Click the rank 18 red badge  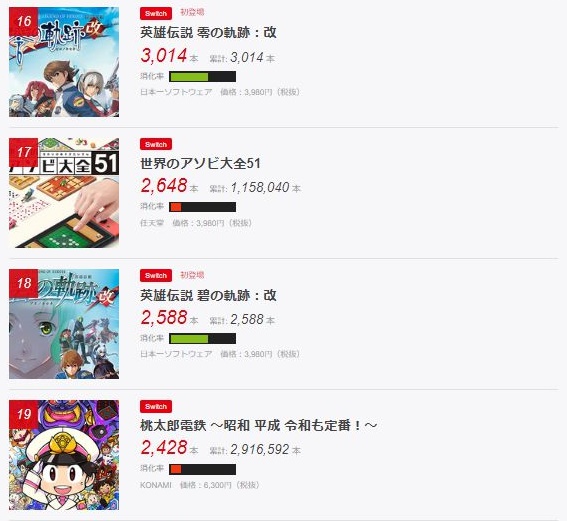point(24,283)
